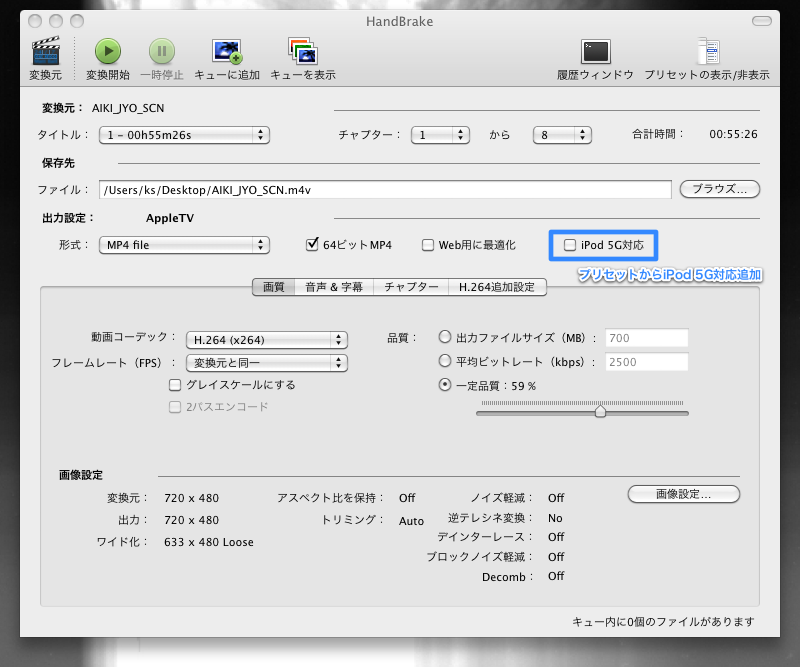Enable the iPod 5G対応 checkbox
The height and width of the screenshot is (667, 800).
[x=570, y=245]
